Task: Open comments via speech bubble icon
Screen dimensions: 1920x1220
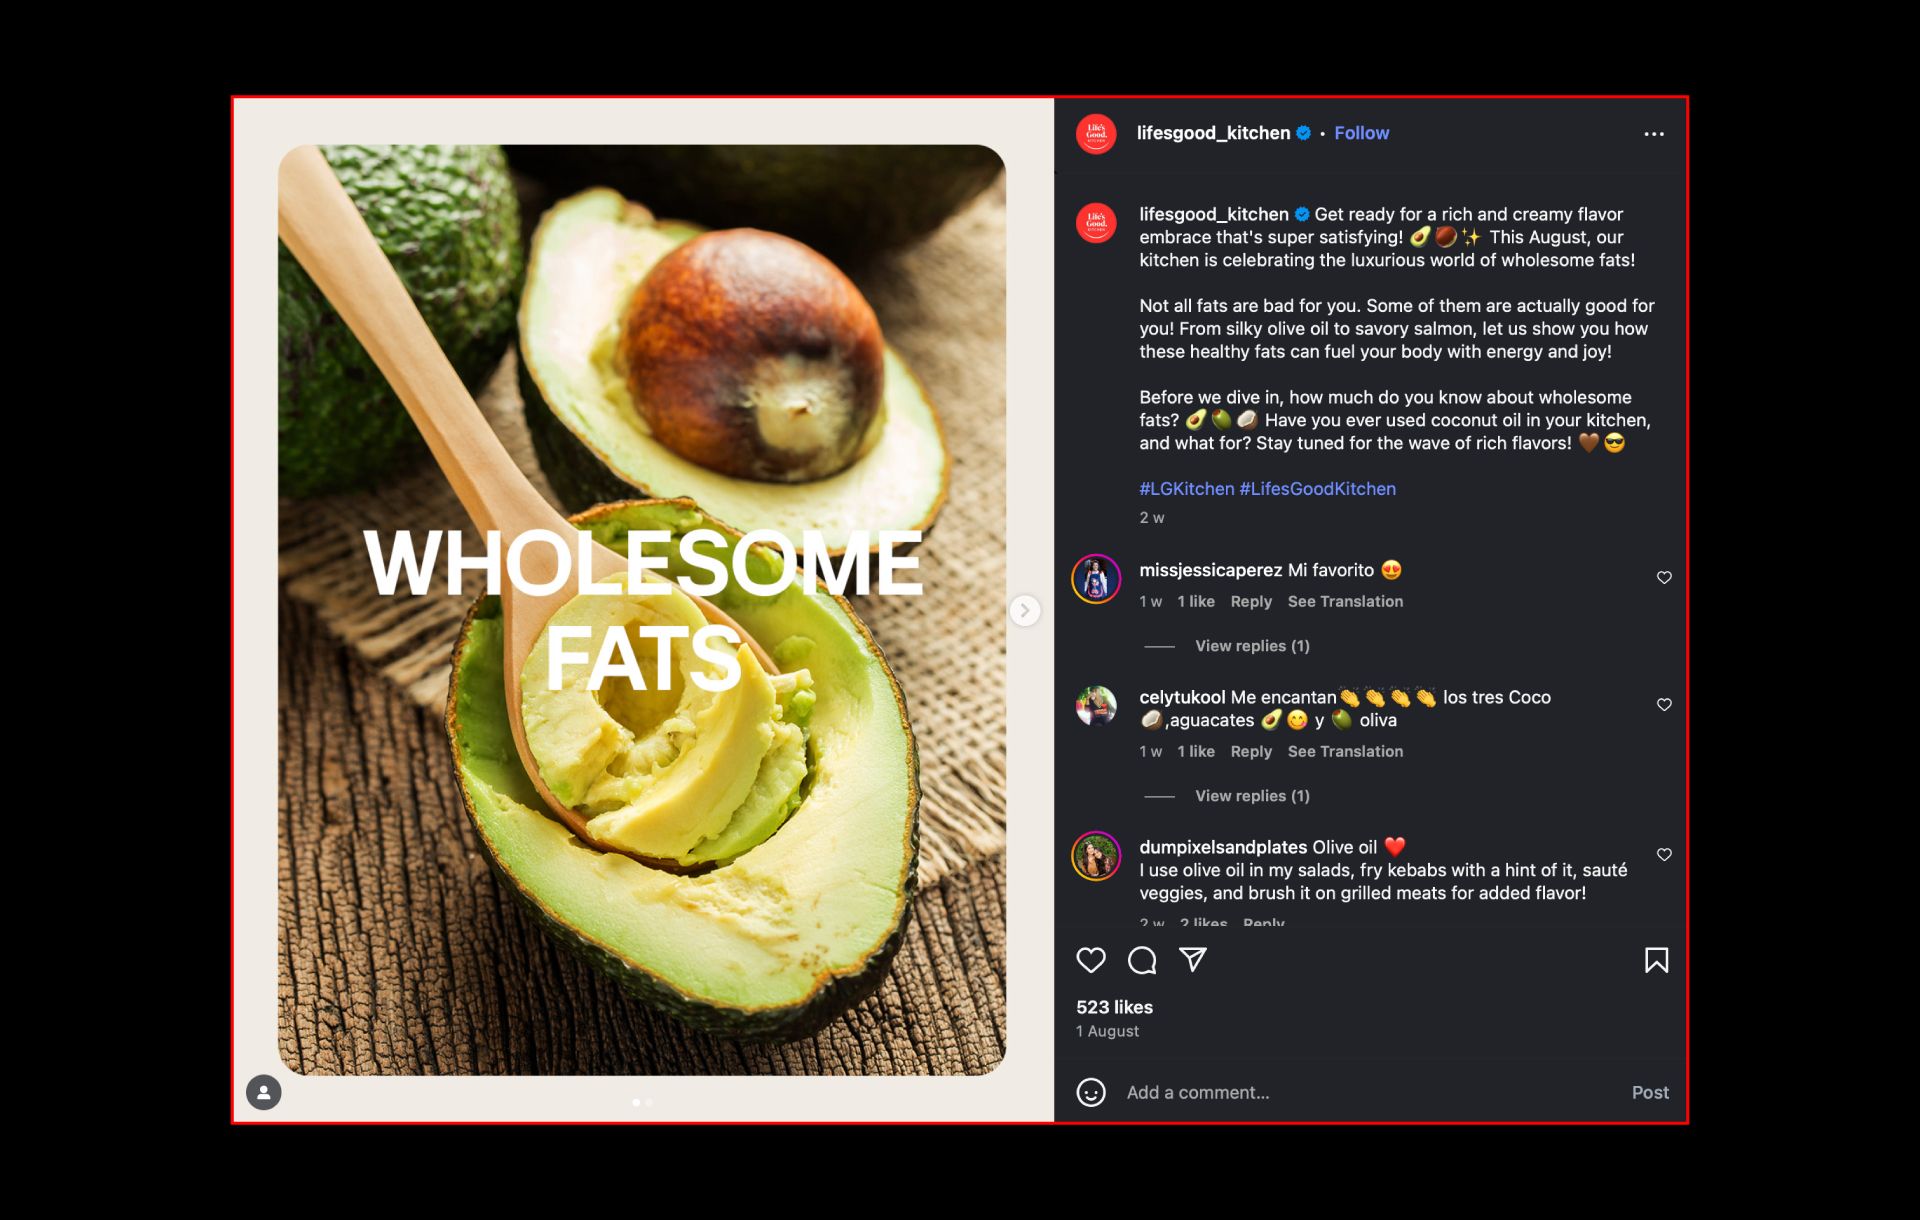Action: (1142, 960)
